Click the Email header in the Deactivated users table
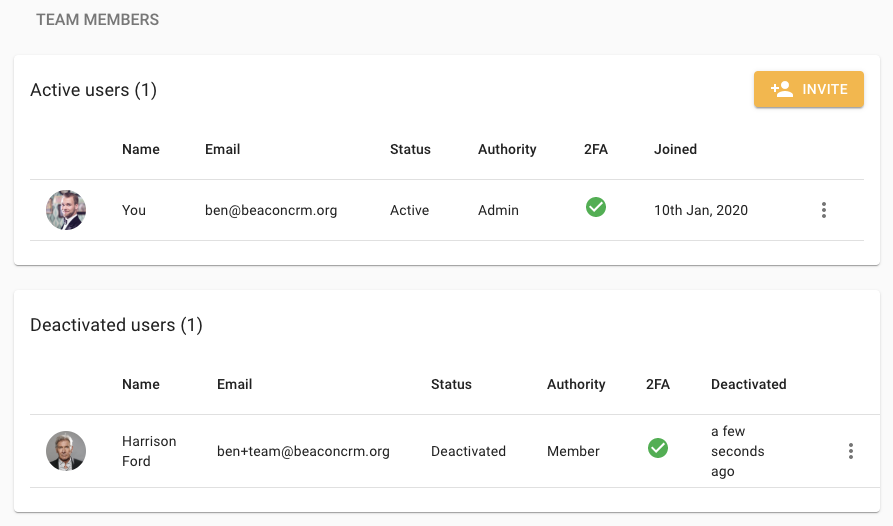 pyautogui.click(x=234, y=384)
